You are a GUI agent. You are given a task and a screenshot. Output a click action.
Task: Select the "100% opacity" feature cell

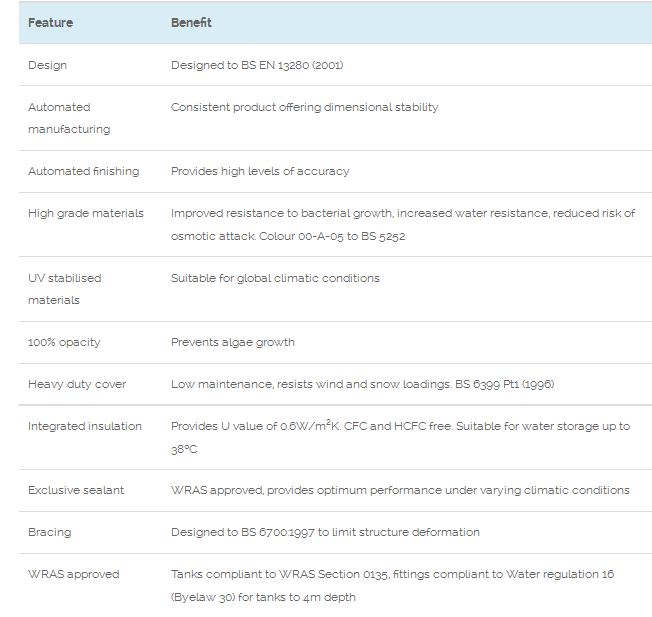tap(64, 342)
